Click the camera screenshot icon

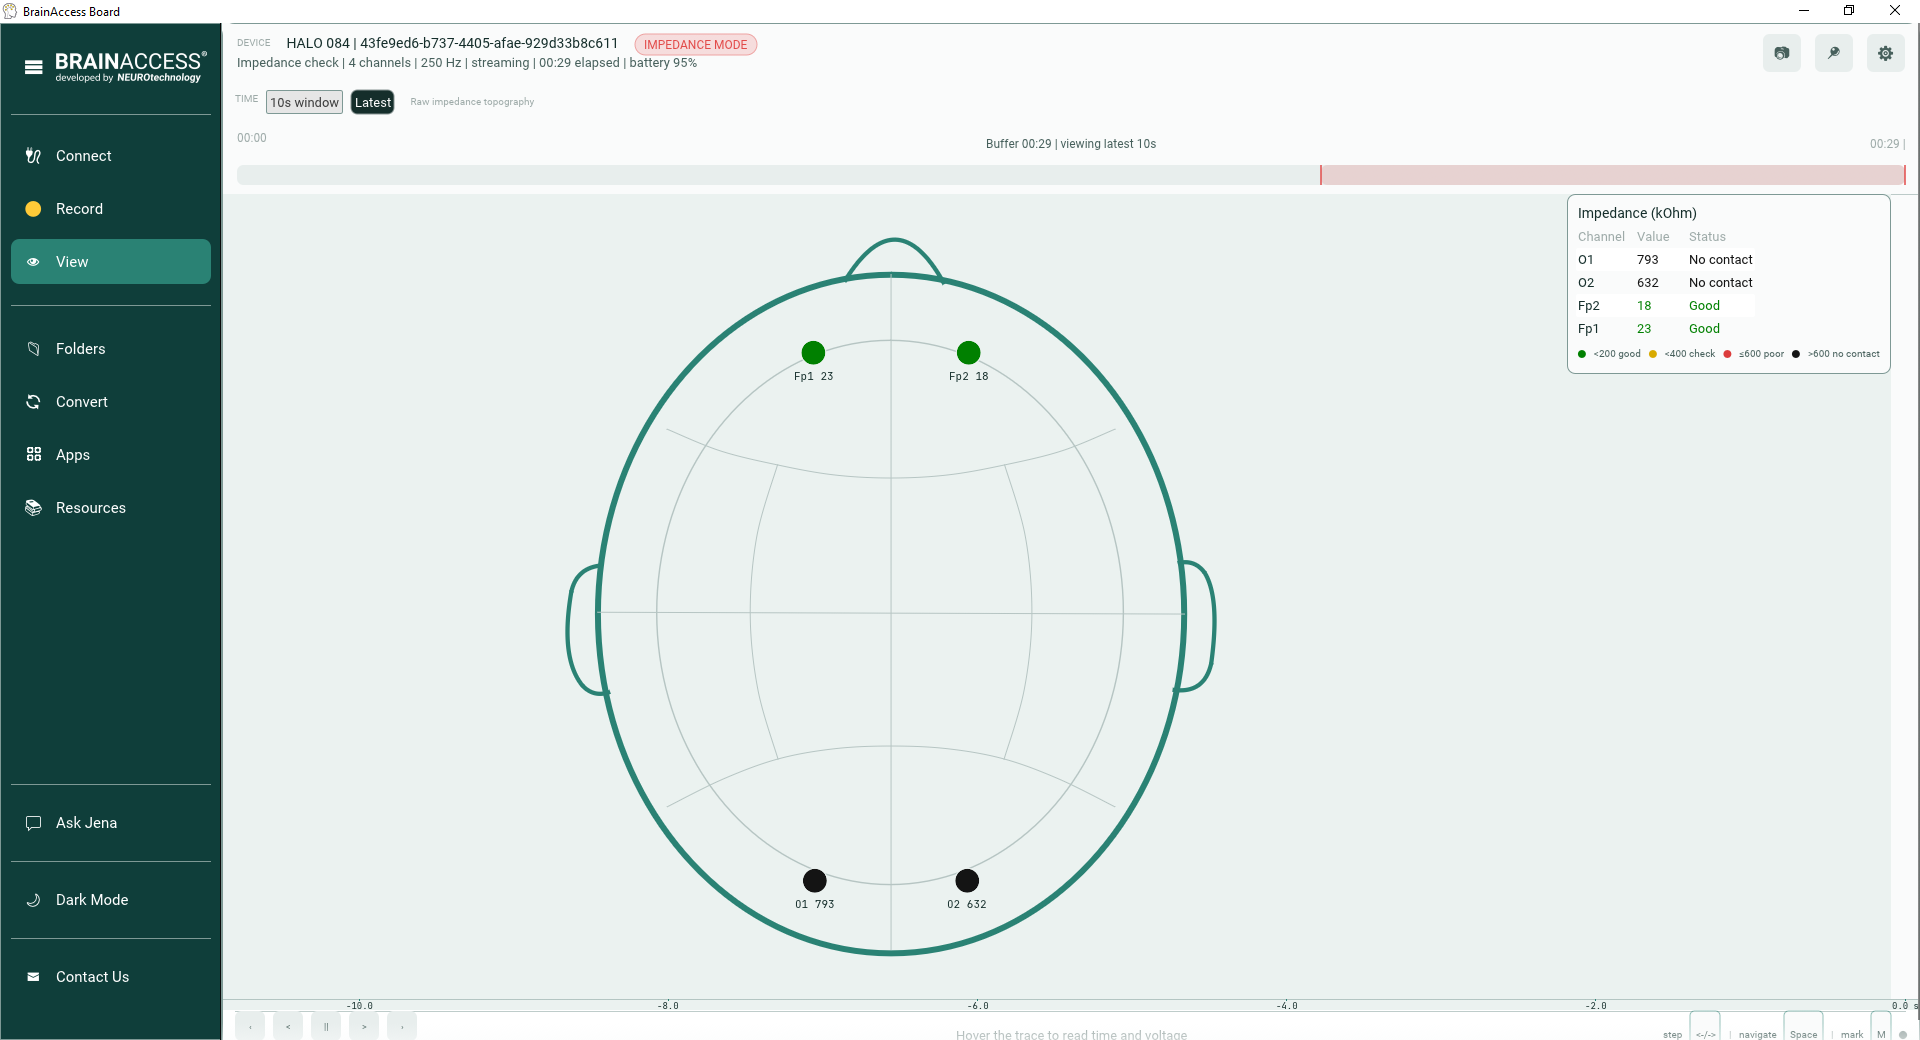[x=1781, y=53]
